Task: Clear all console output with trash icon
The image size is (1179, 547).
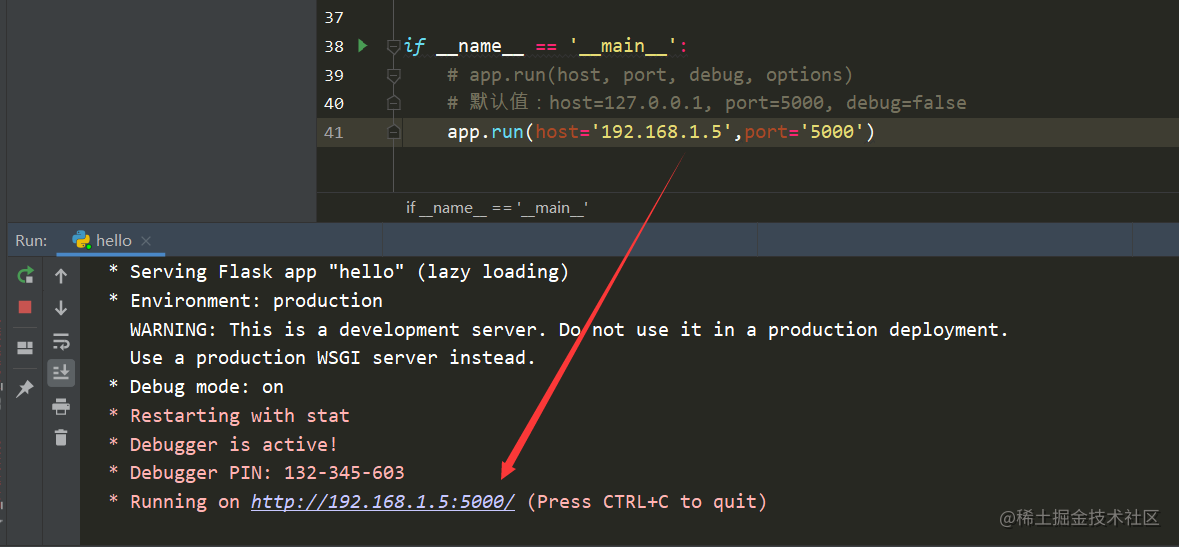Action: pyautogui.click(x=61, y=436)
